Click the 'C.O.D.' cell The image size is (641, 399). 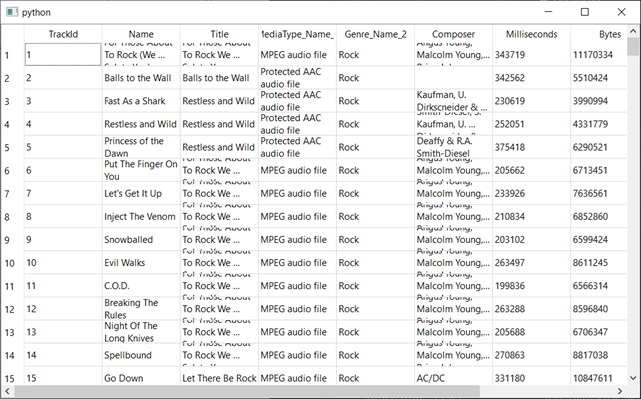click(x=141, y=286)
